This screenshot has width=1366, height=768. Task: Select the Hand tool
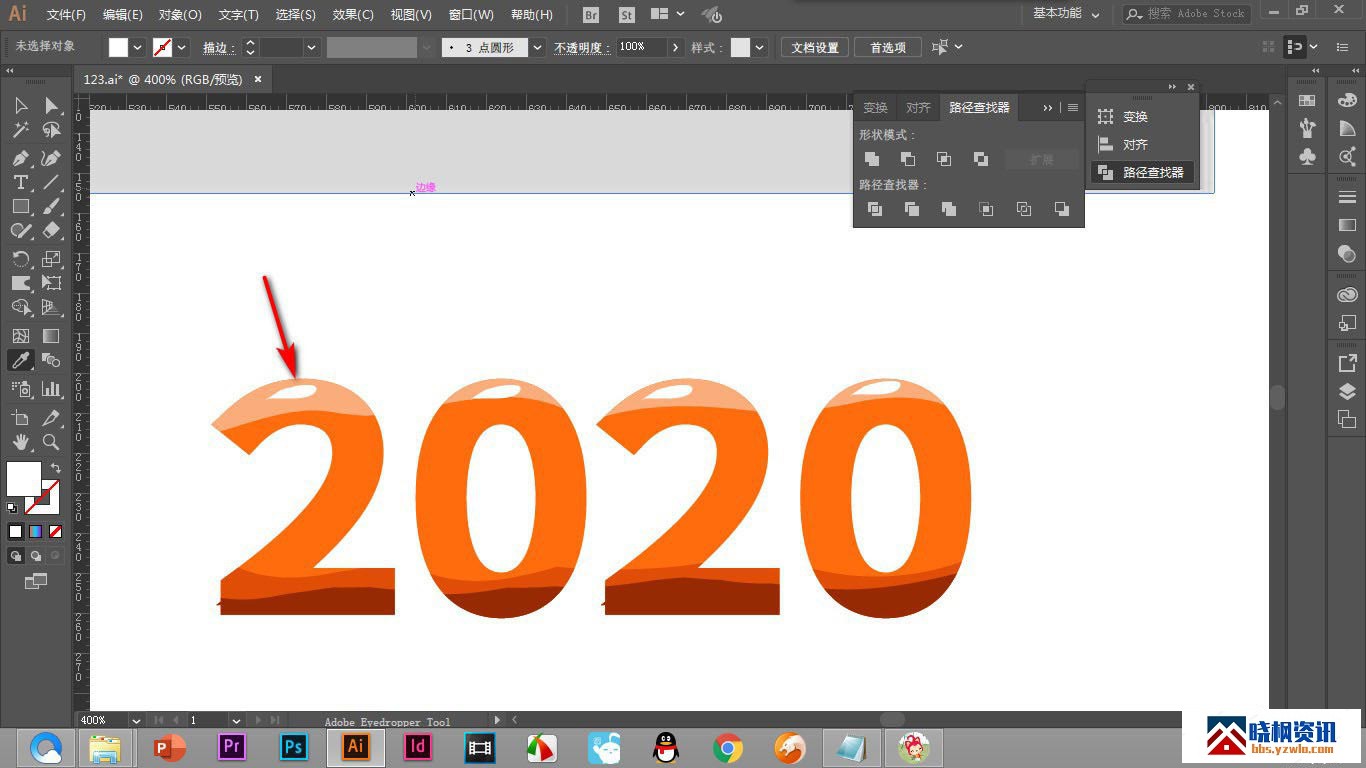coord(20,442)
